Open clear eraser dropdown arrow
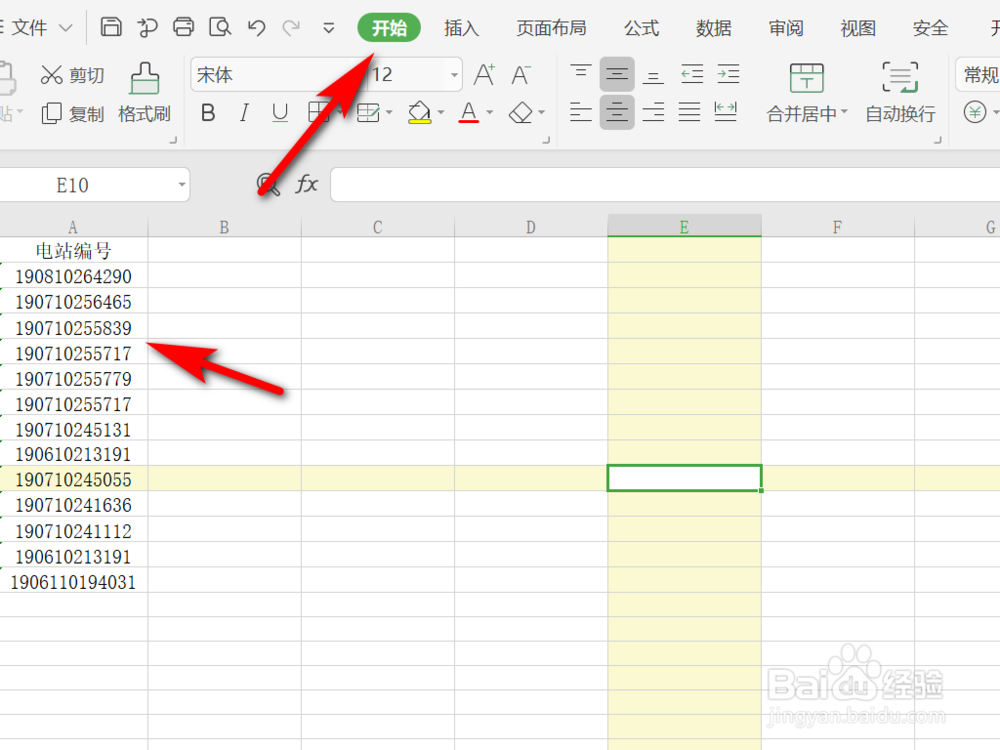Screen dimensions: 1000x750 [x=541, y=113]
